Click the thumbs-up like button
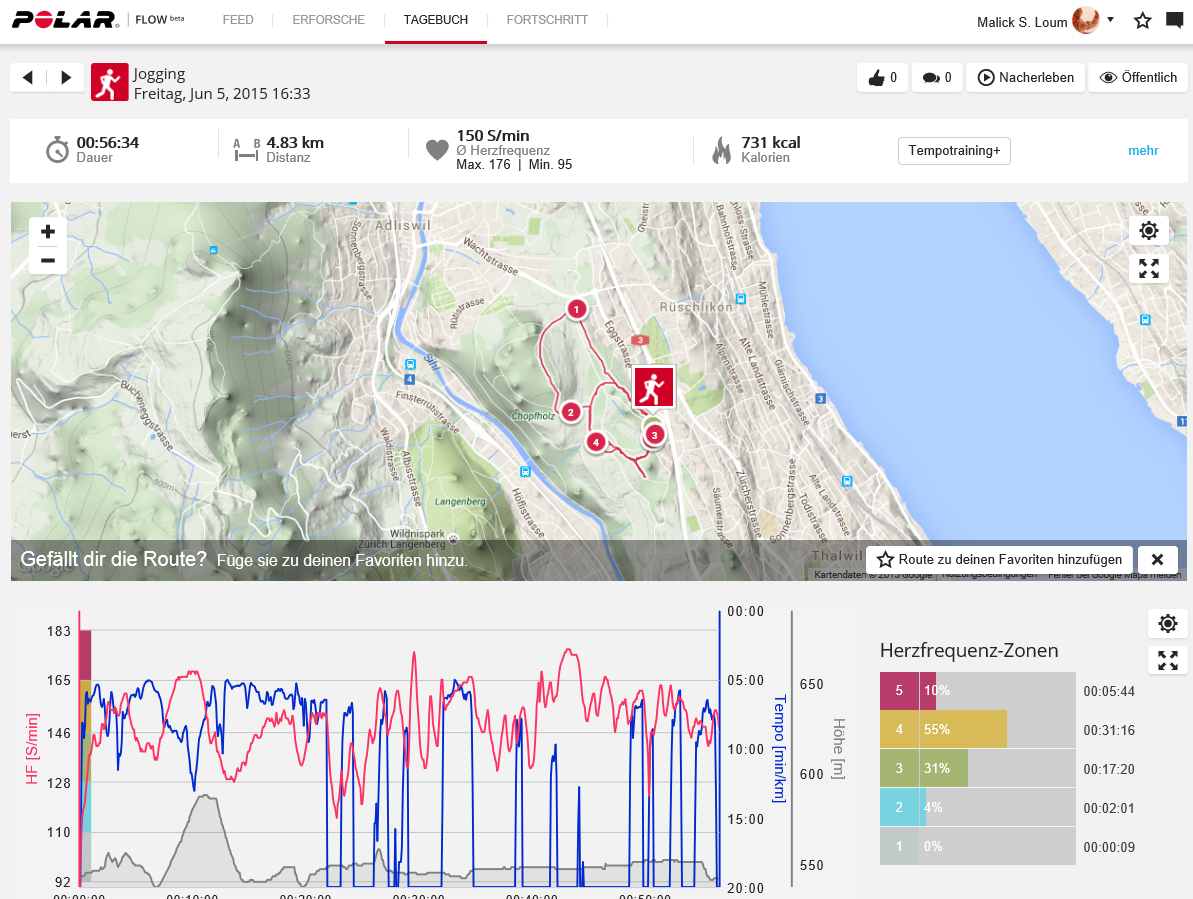The height and width of the screenshot is (899, 1193). (882, 78)
